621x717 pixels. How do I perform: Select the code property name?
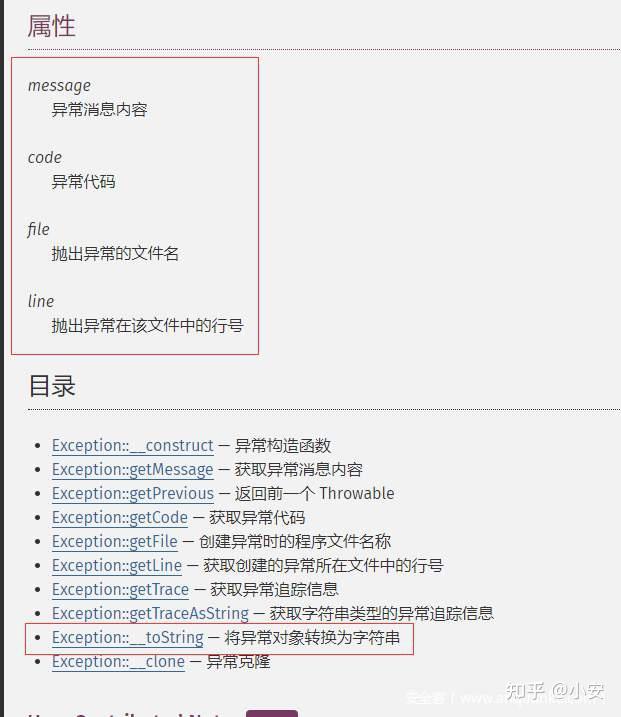tap(45, 157)
